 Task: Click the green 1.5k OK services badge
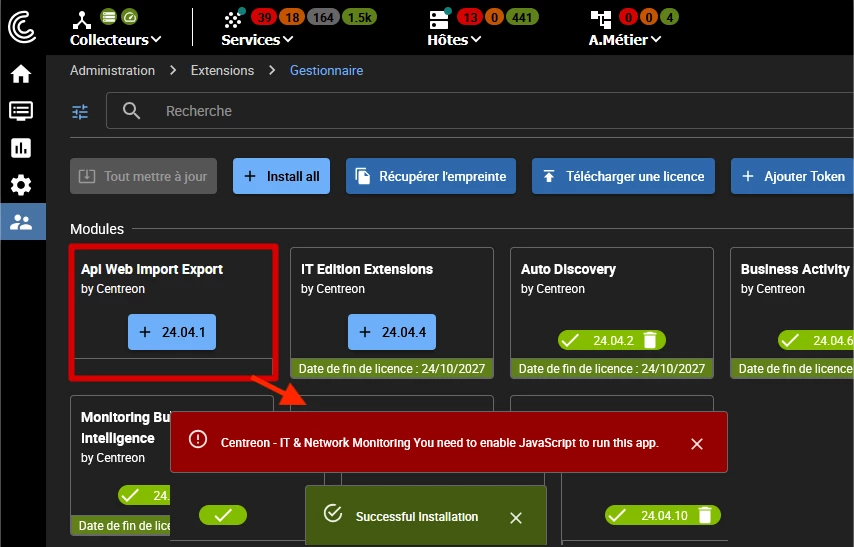(359, 17)
